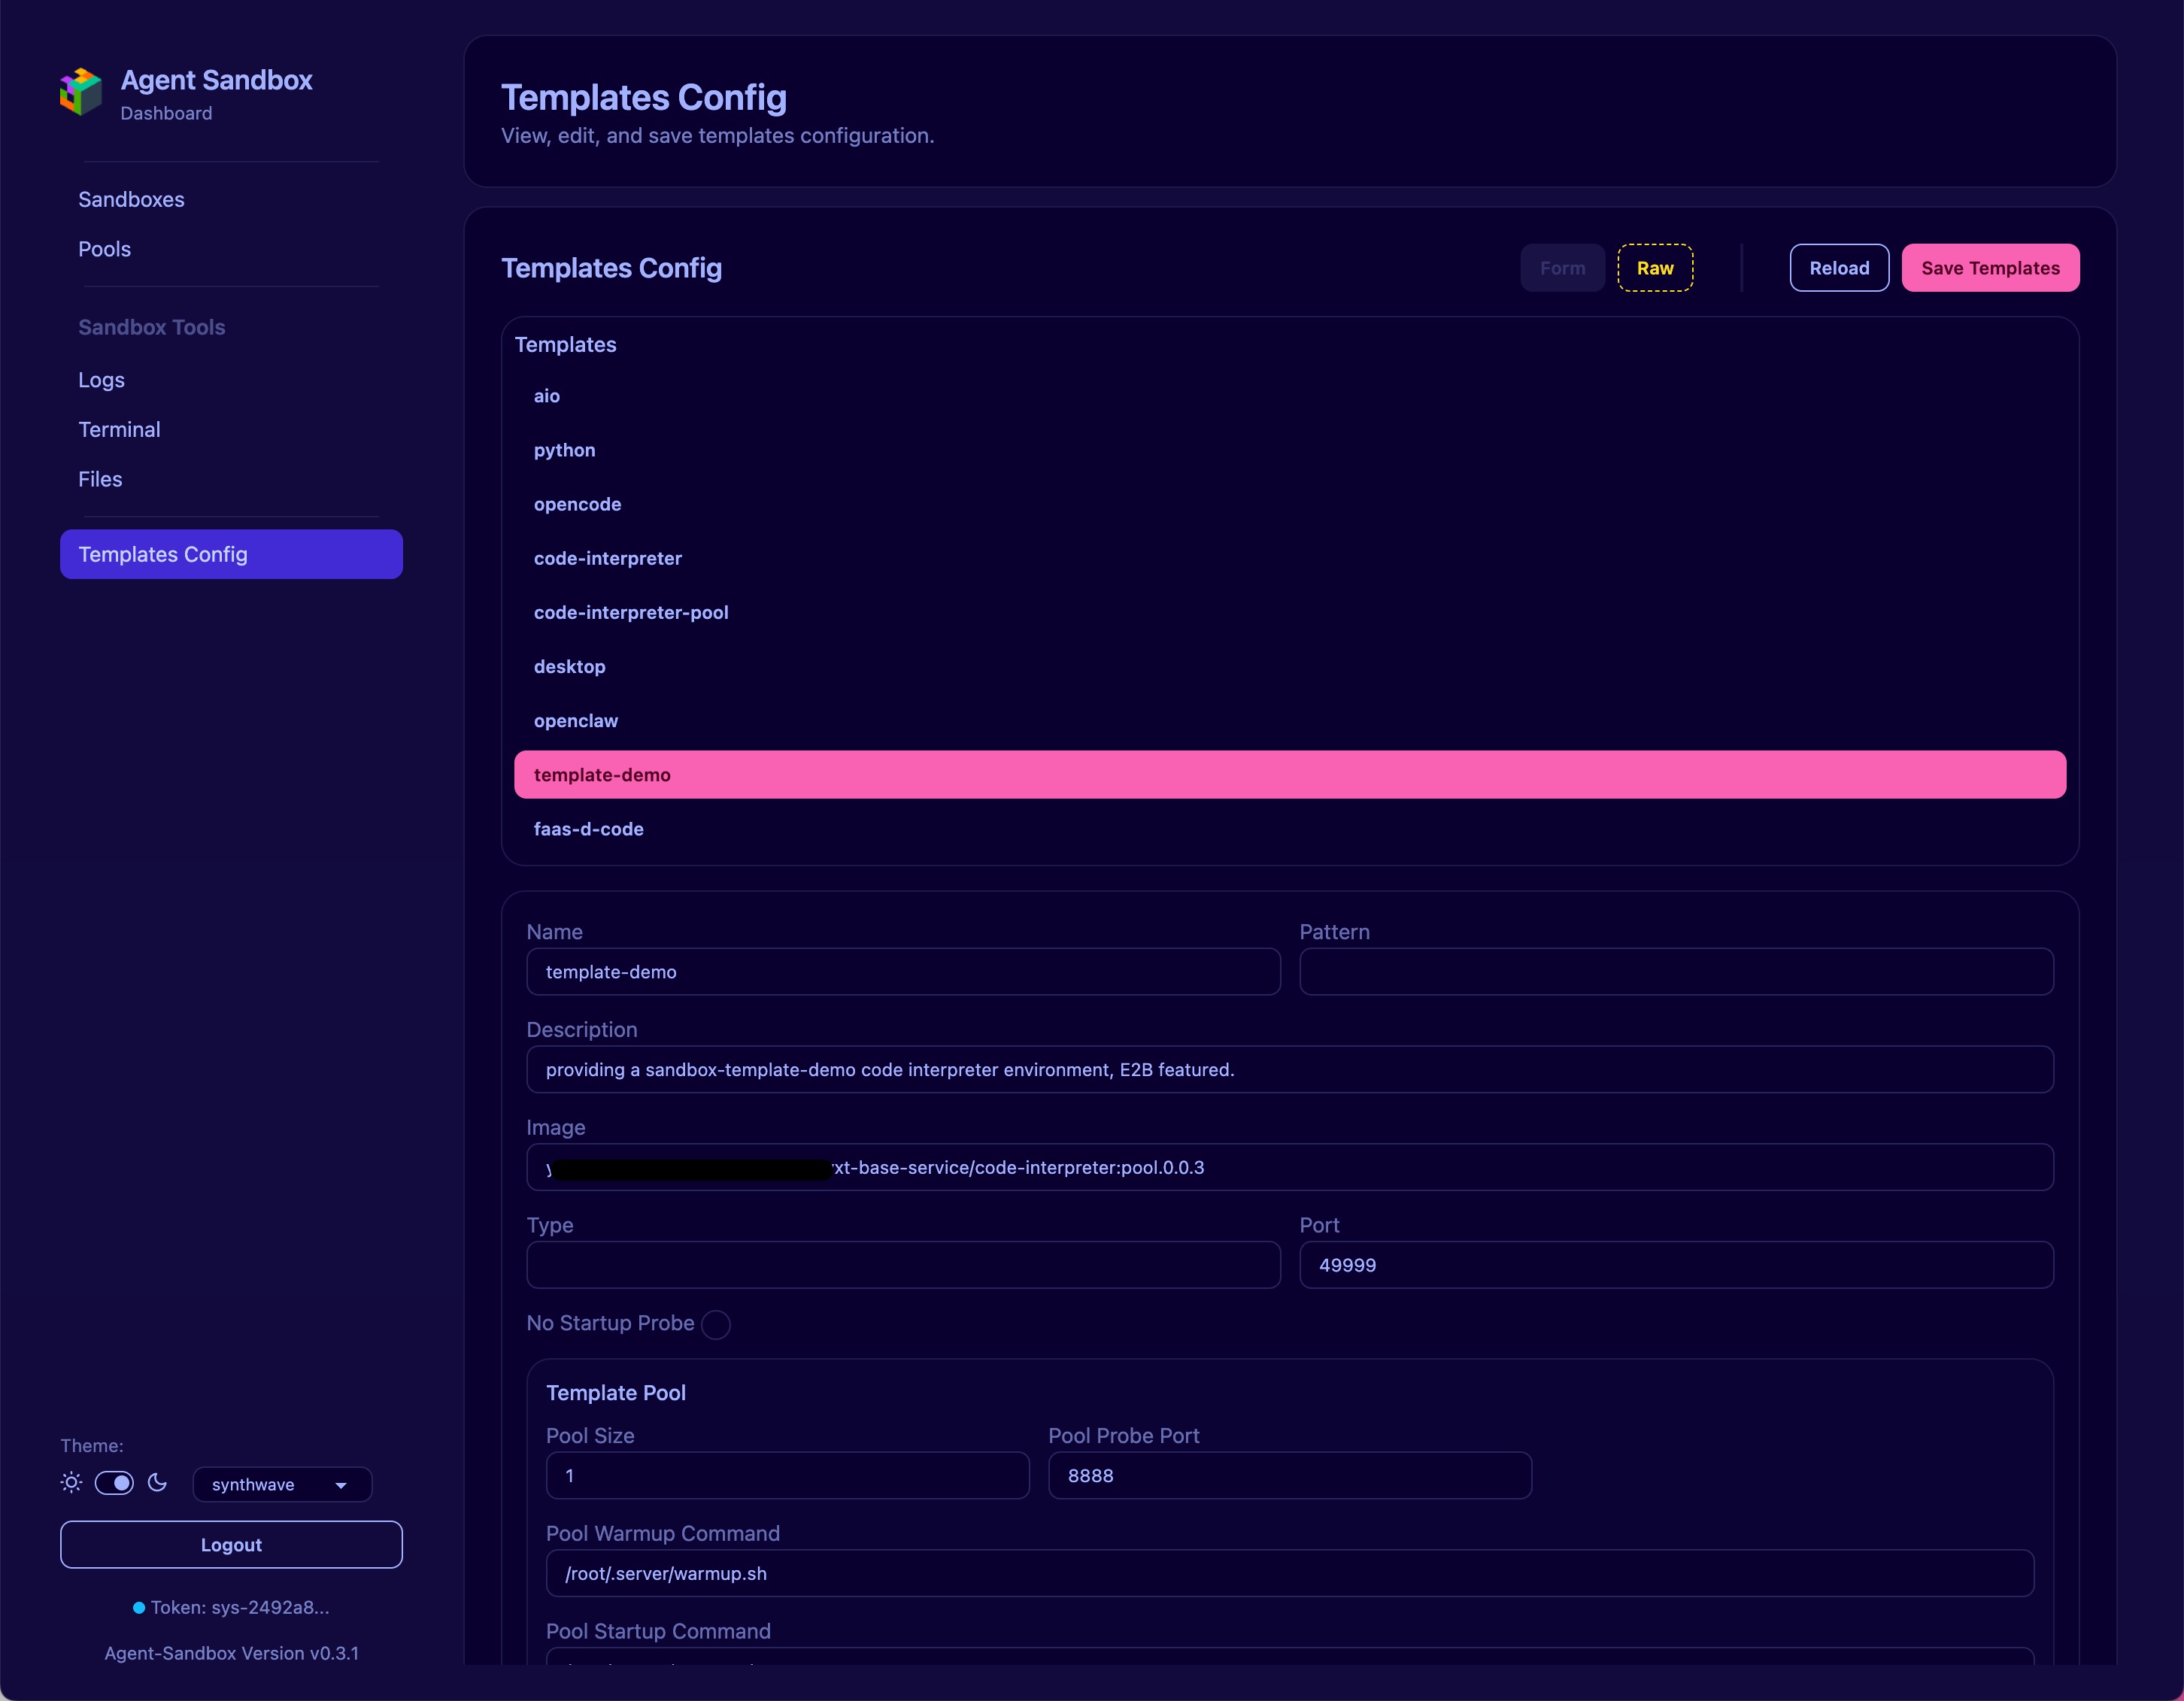Choose the faas-d-code template
The image size is (2184, 1701).
tap(588, 829)
